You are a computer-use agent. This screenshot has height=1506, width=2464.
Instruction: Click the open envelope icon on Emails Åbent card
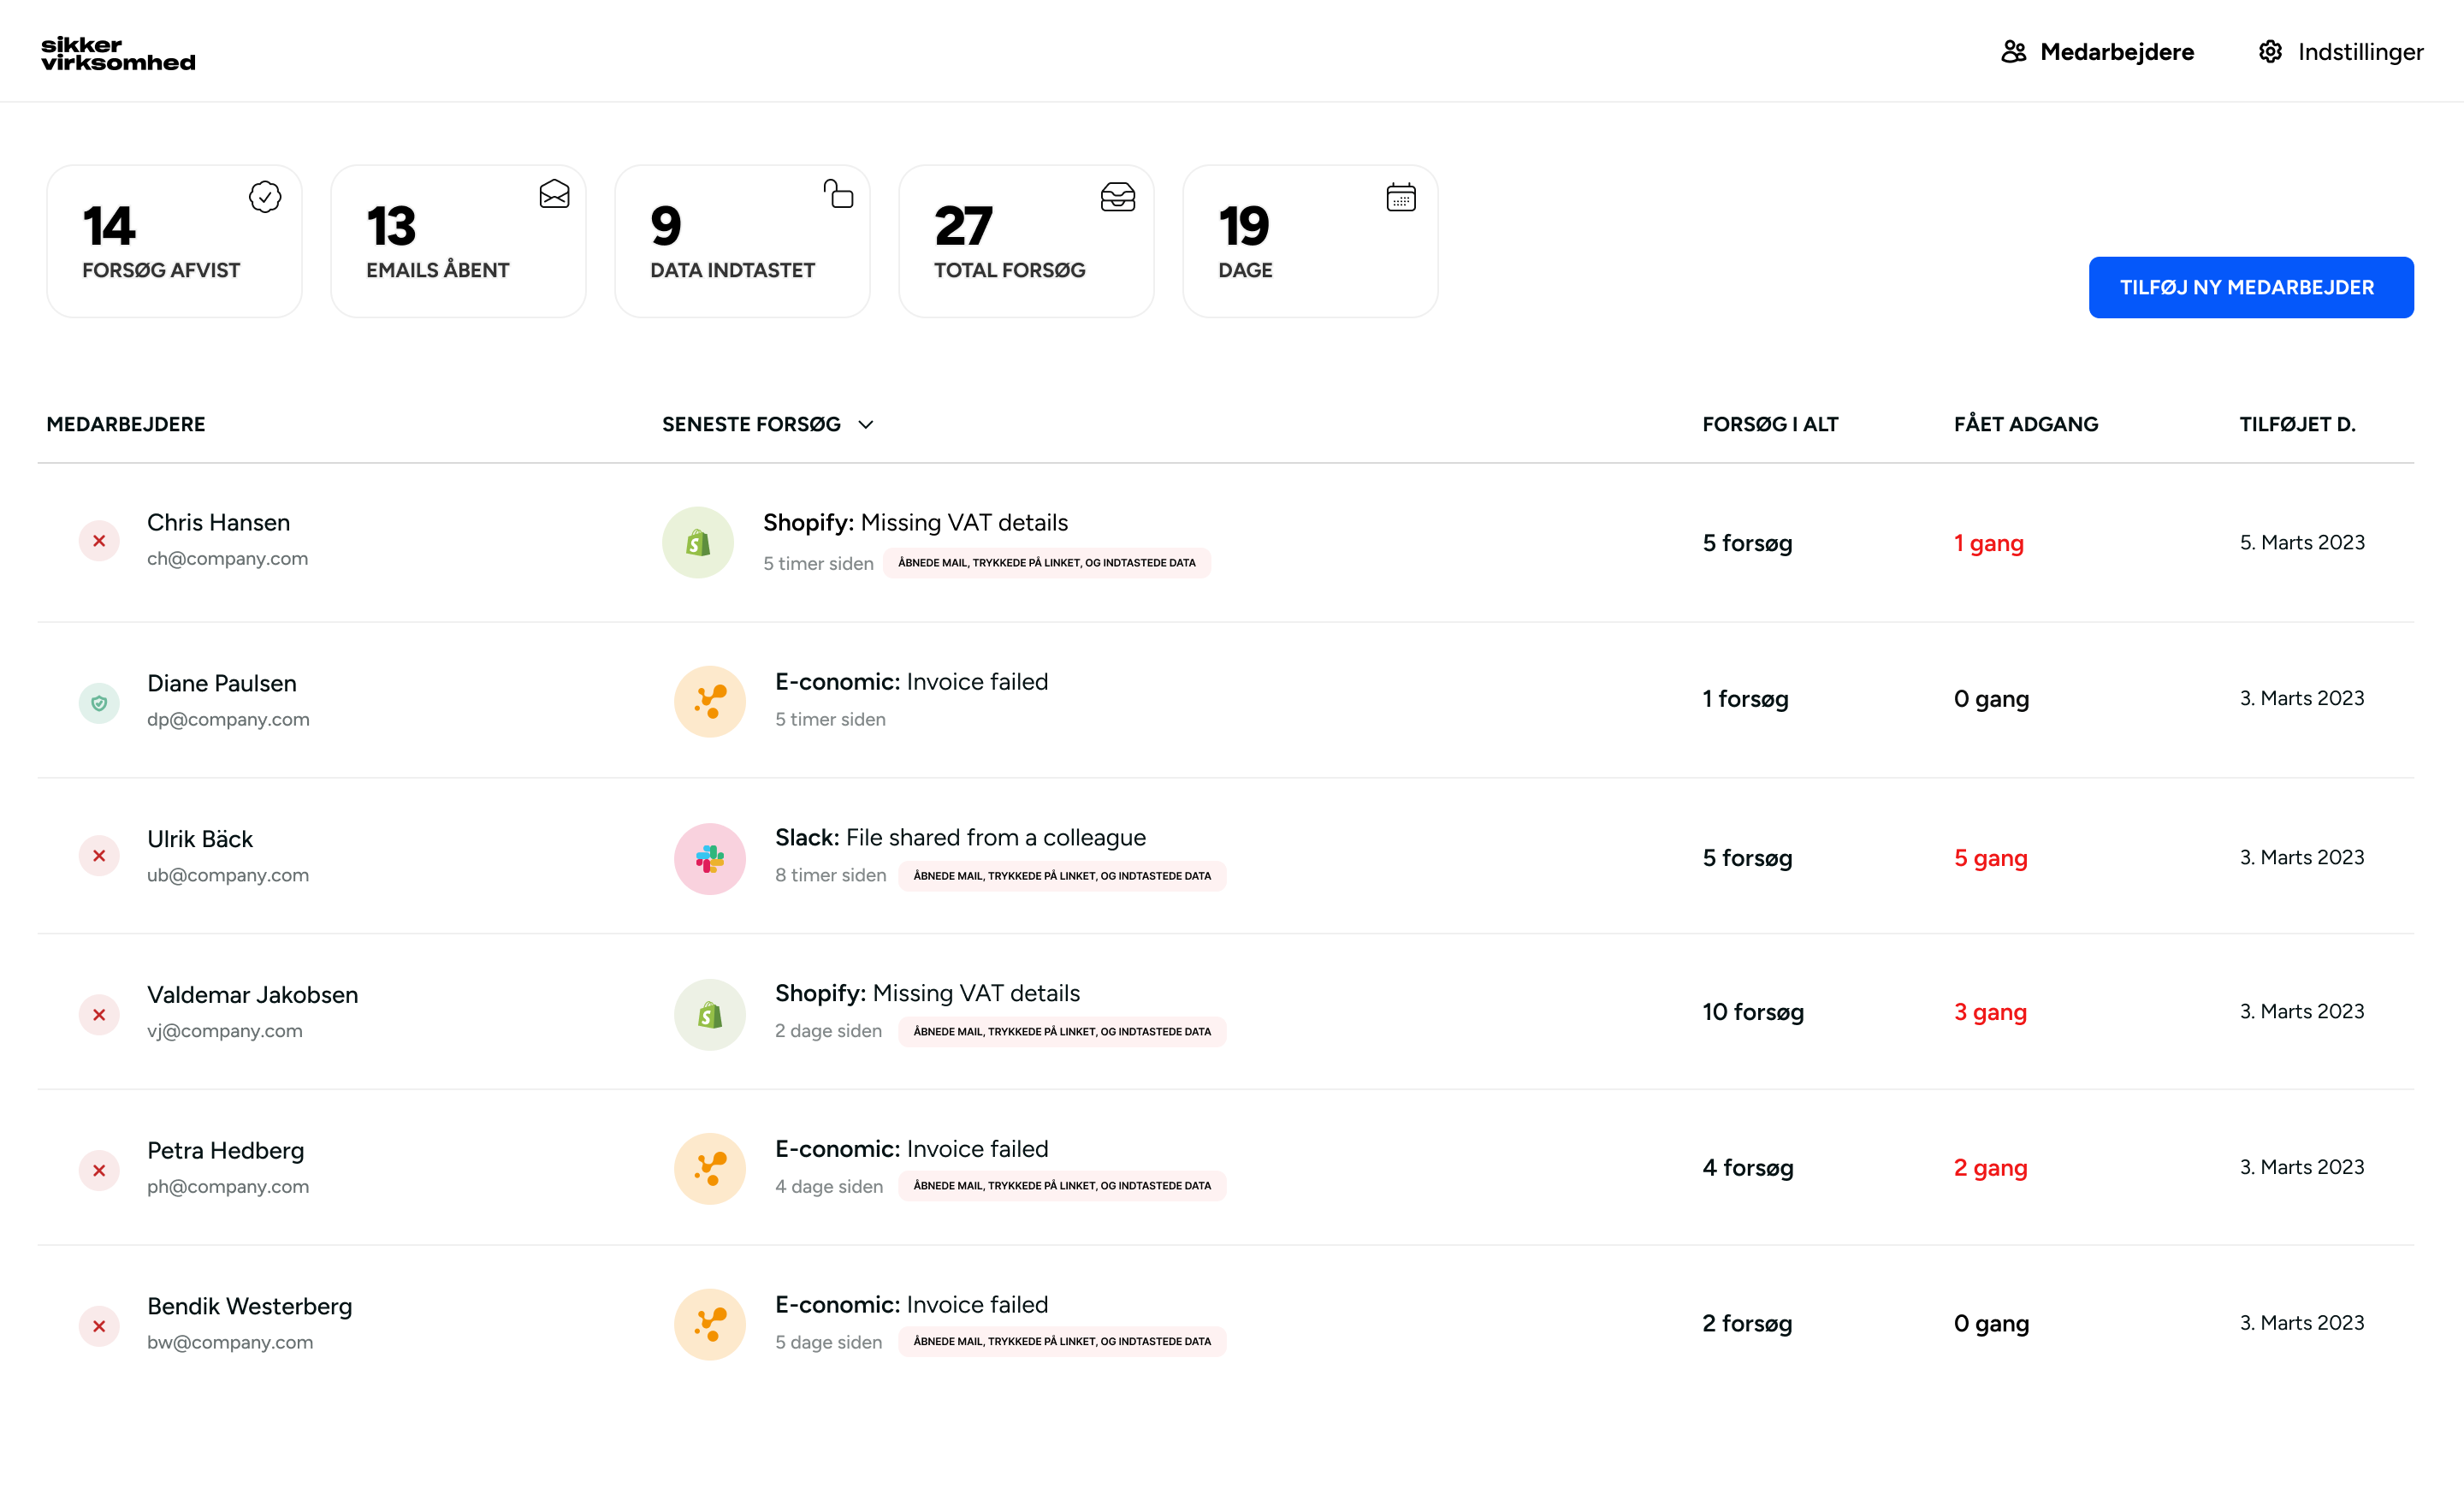pyautogui.click(x=554, y=197)
